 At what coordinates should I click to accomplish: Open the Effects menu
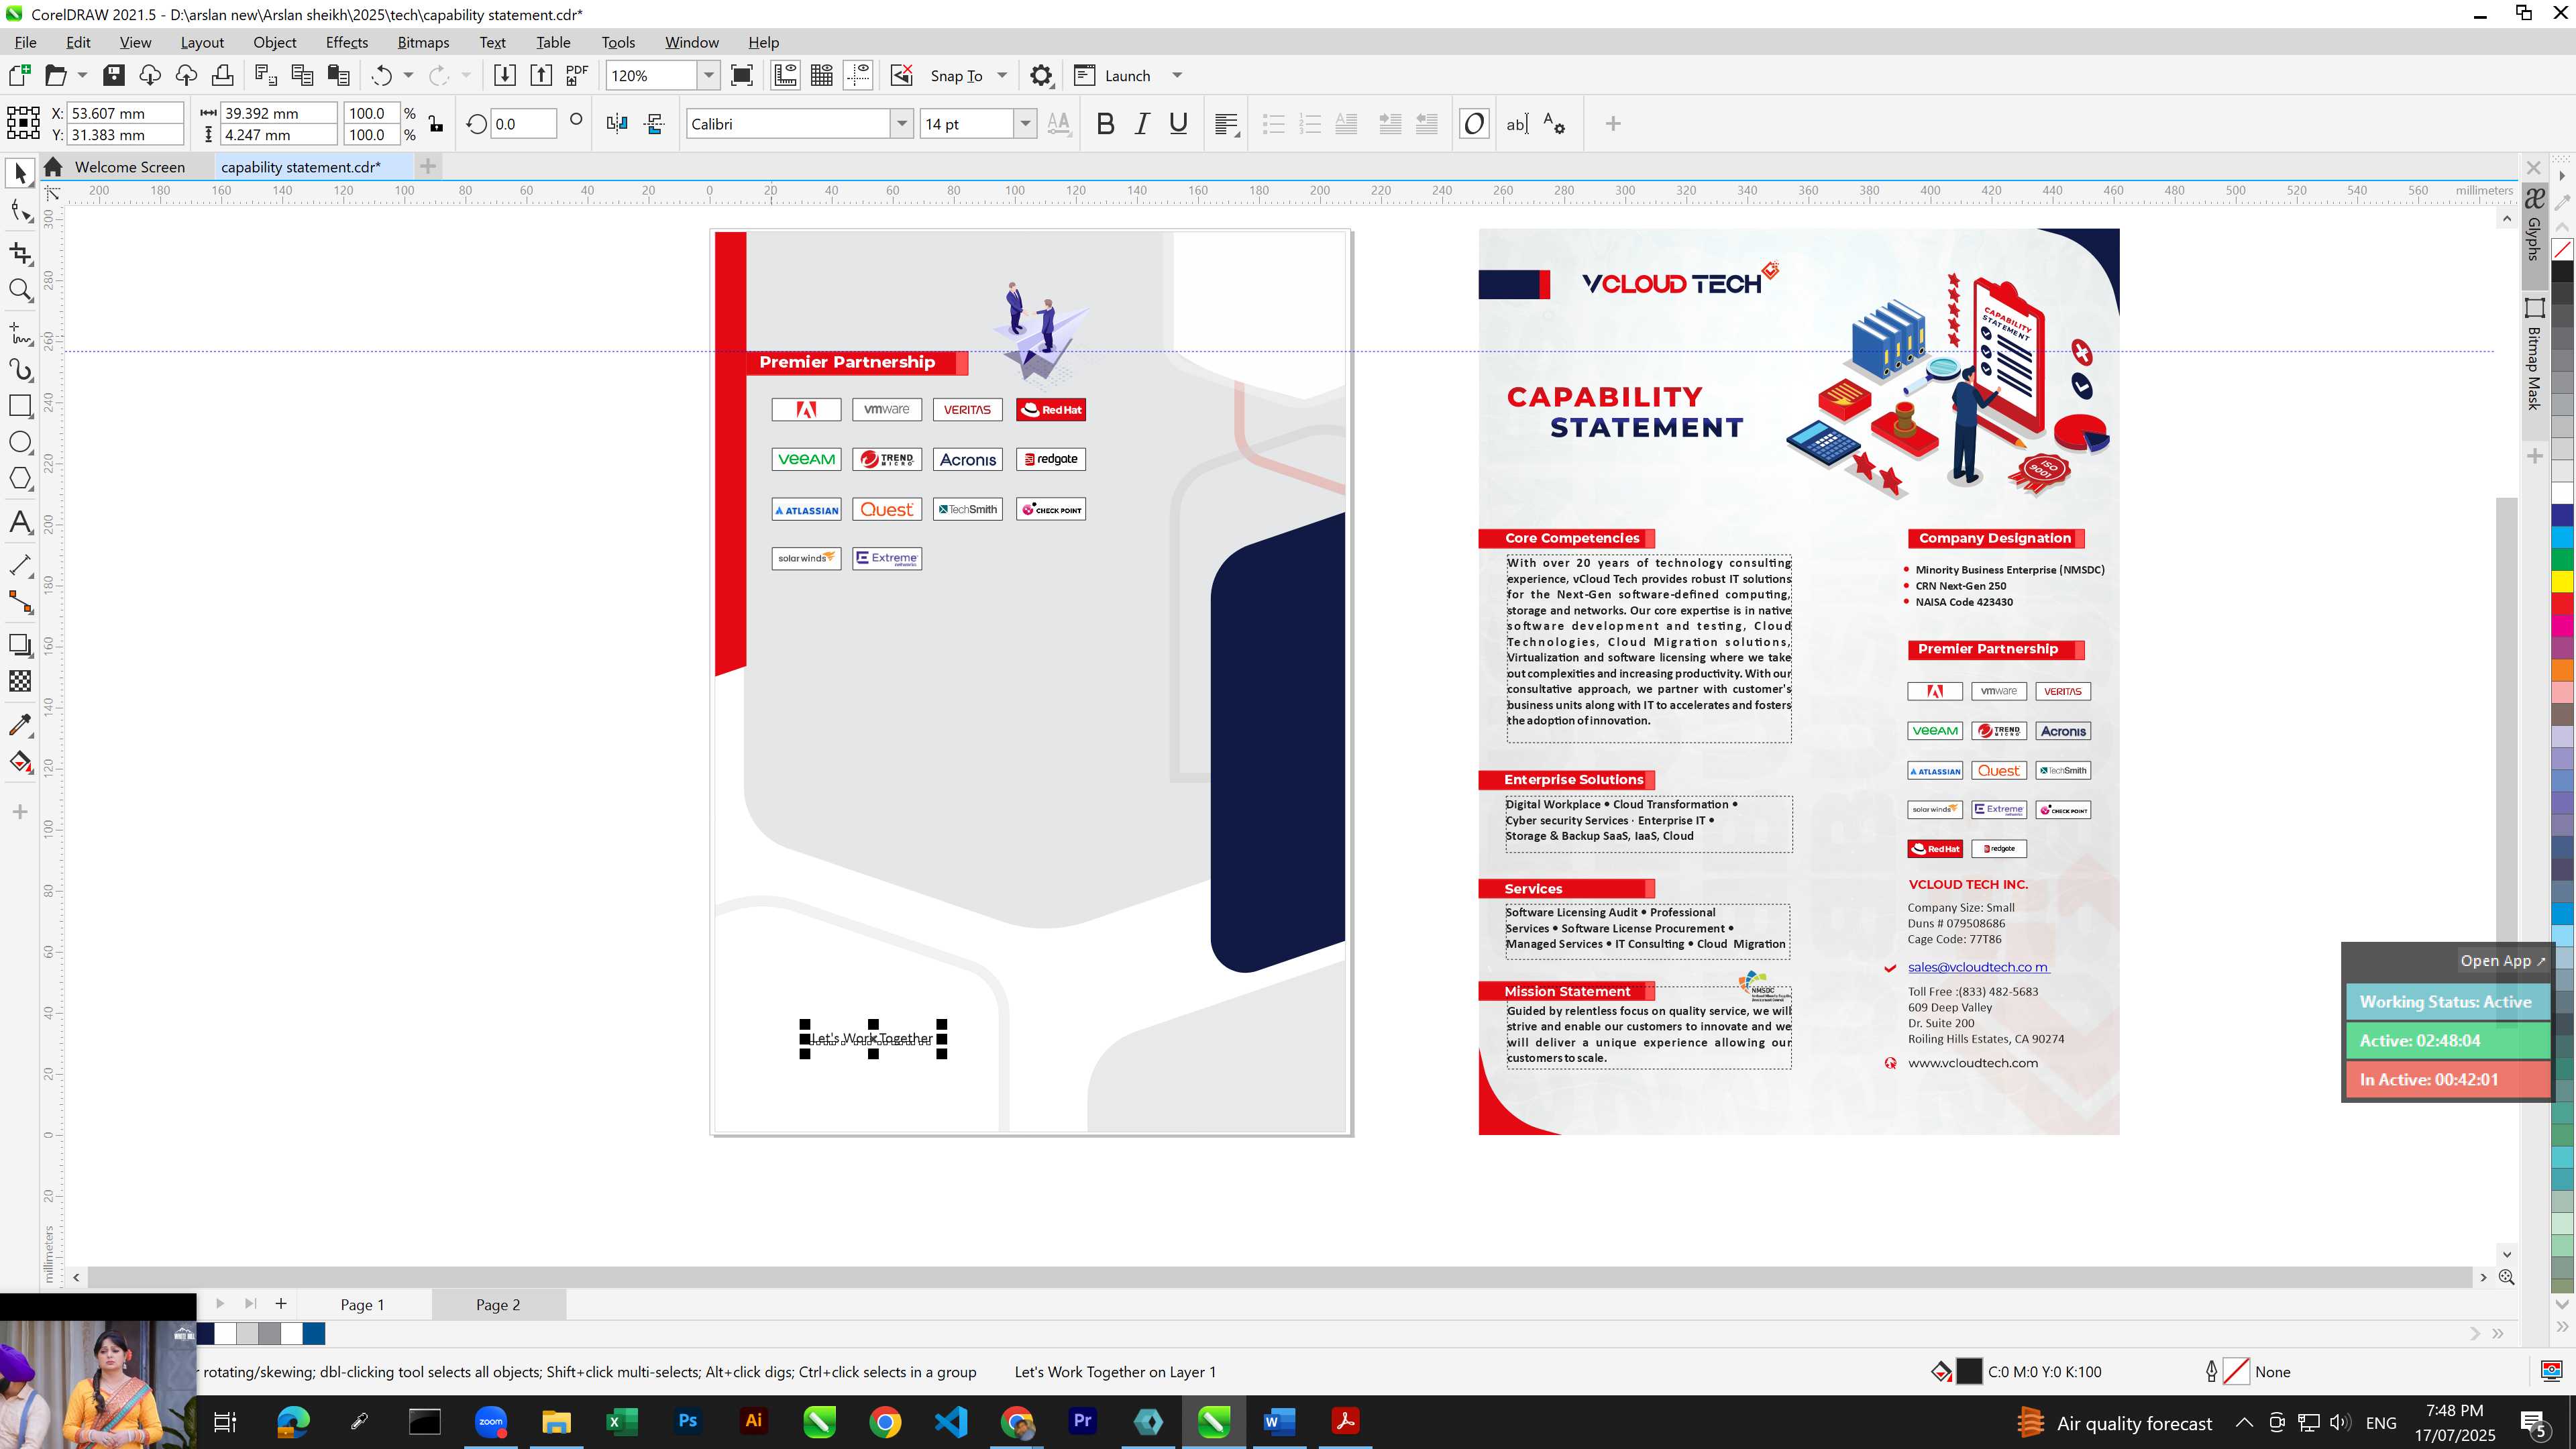coord(346,42)
